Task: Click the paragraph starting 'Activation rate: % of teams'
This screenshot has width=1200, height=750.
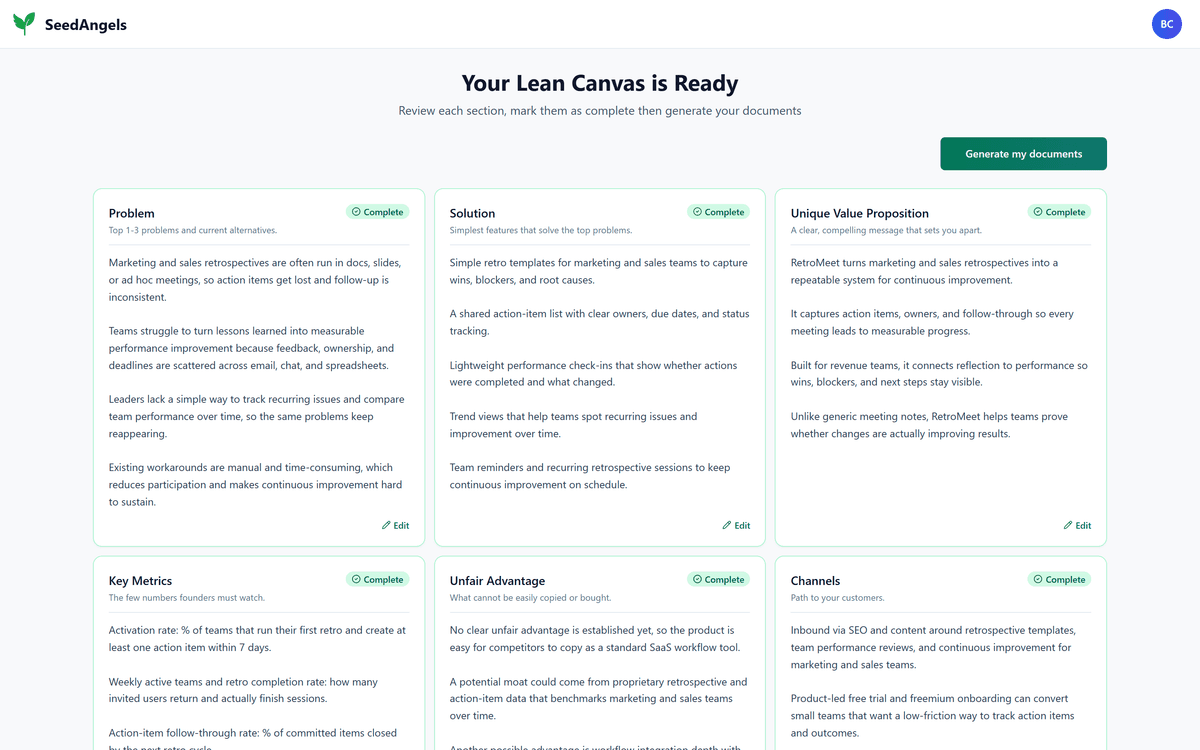Action: (259, 639)
